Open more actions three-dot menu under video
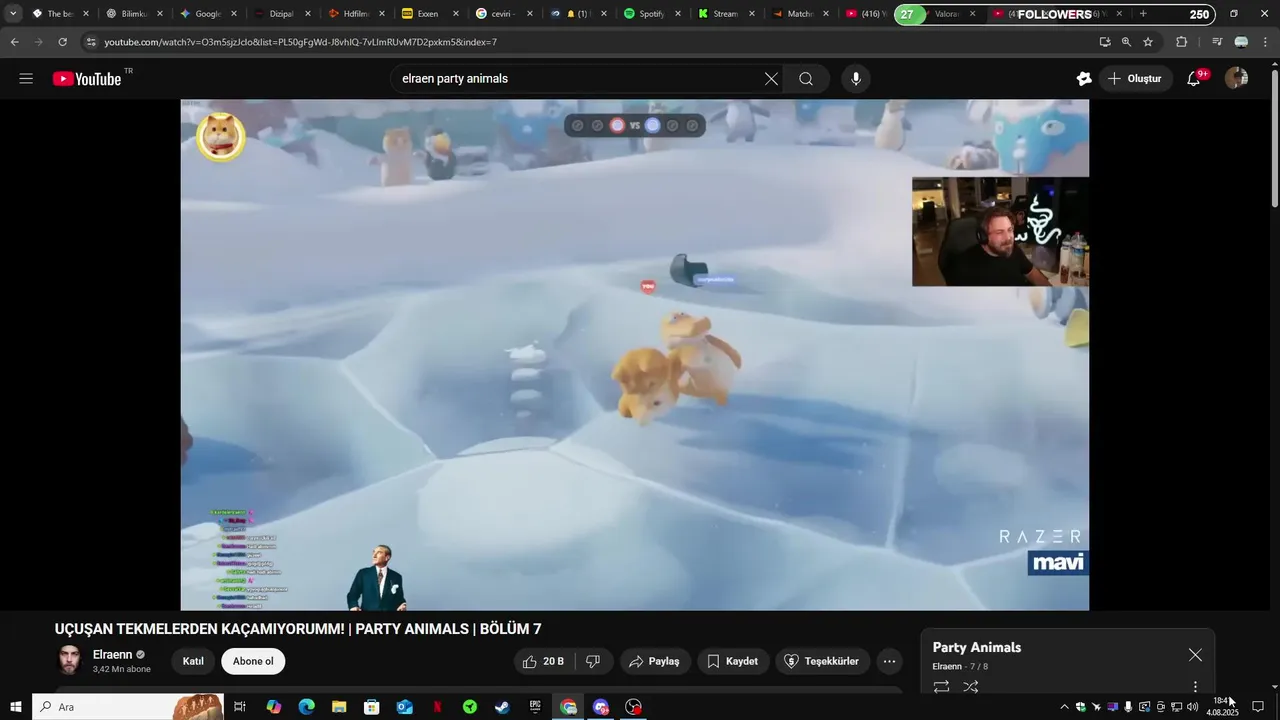 [x=889, y=662]
